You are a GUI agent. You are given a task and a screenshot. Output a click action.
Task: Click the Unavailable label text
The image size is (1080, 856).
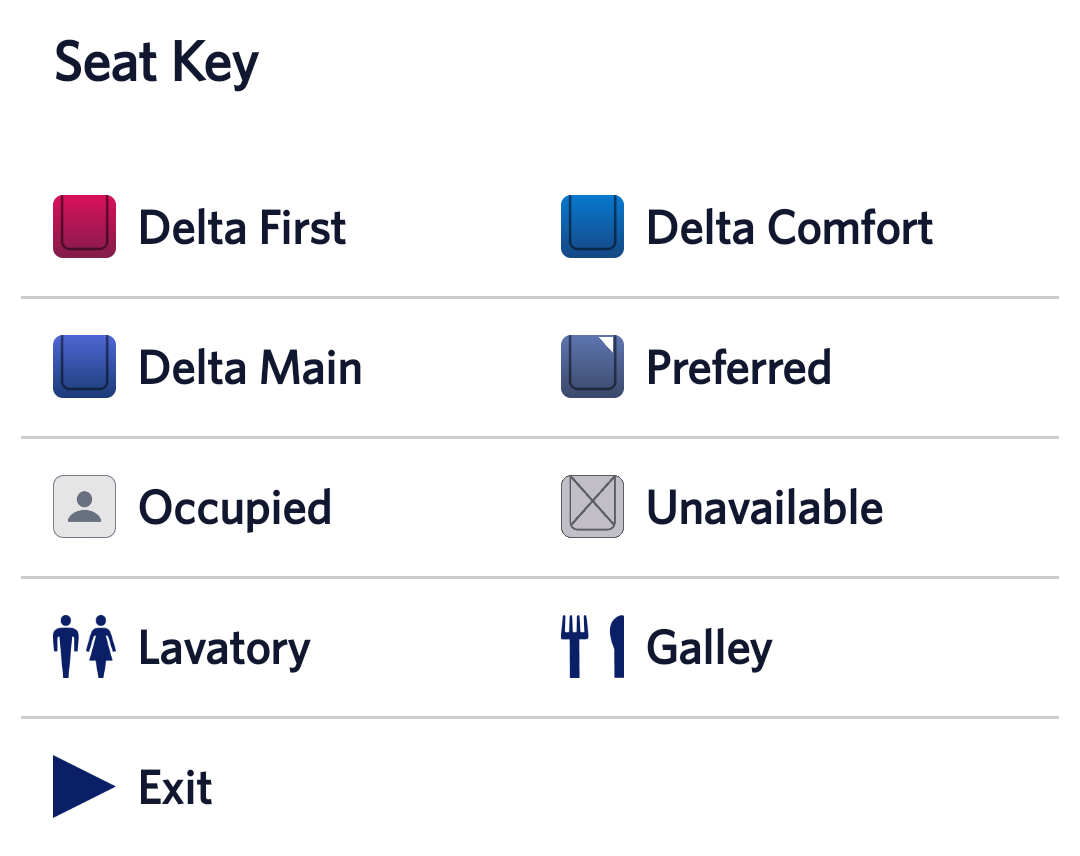[764, 508]
